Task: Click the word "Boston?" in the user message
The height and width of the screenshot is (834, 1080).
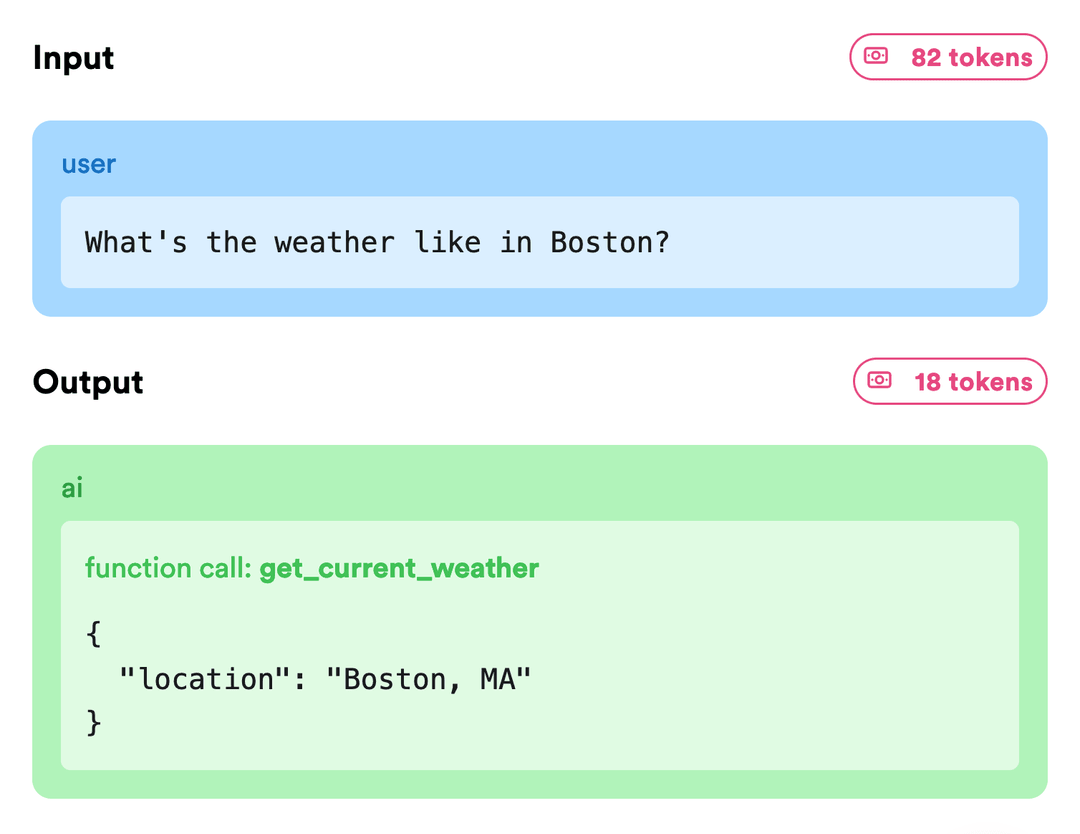Action: click(610, 242)
